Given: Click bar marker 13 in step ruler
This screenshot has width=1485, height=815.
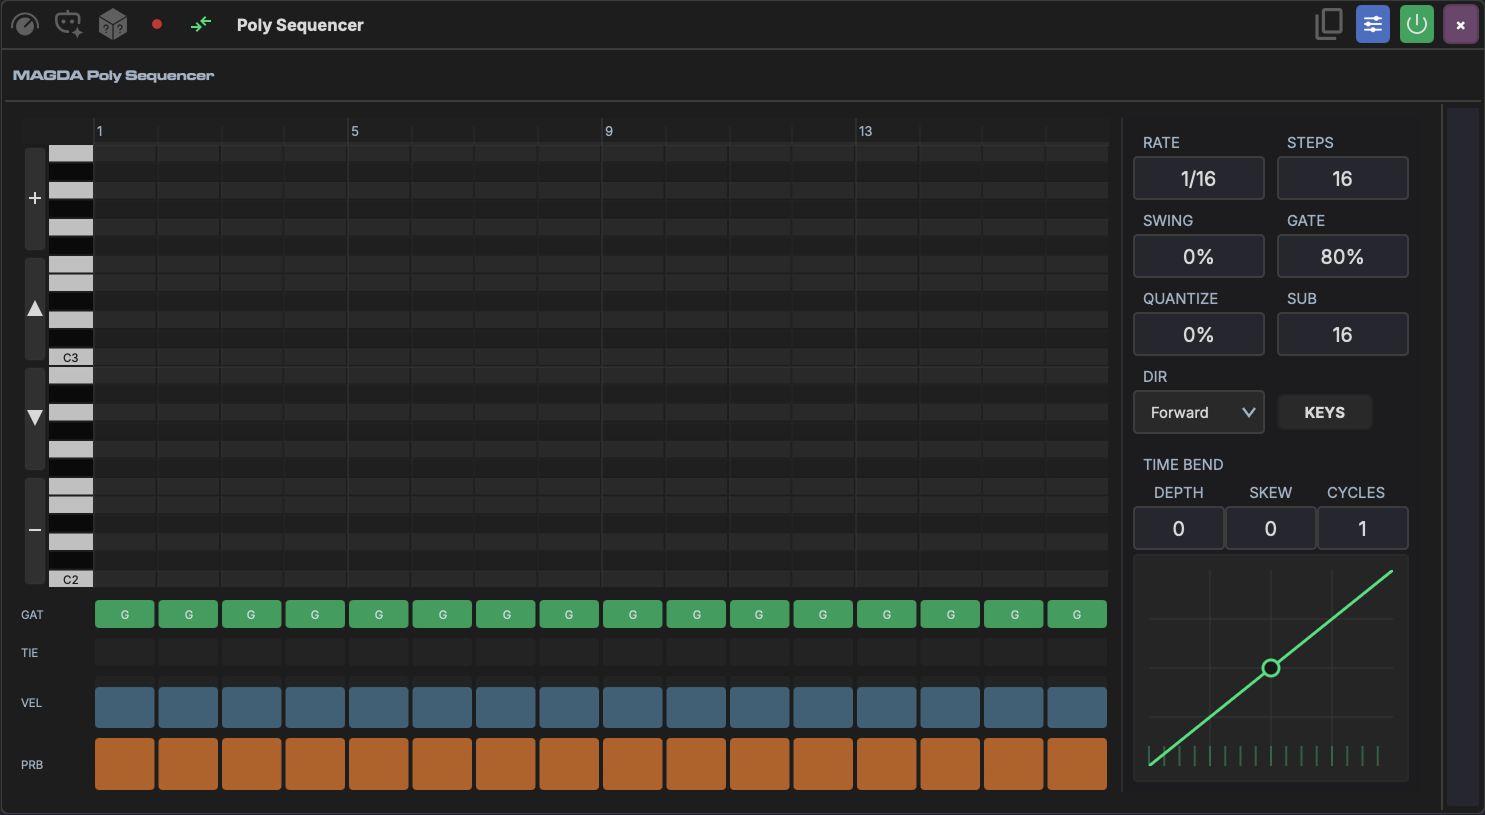Looking at the screenshot, I should pos(865,131).
